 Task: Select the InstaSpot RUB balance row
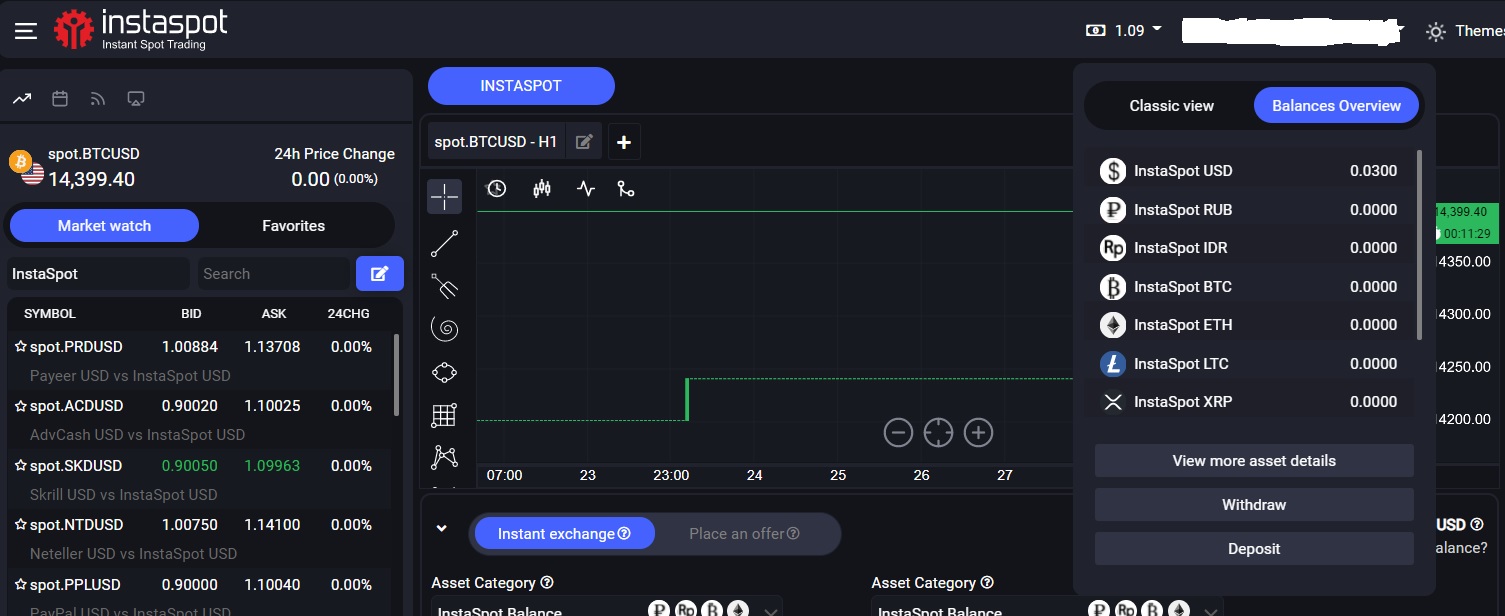point(1249,210)
